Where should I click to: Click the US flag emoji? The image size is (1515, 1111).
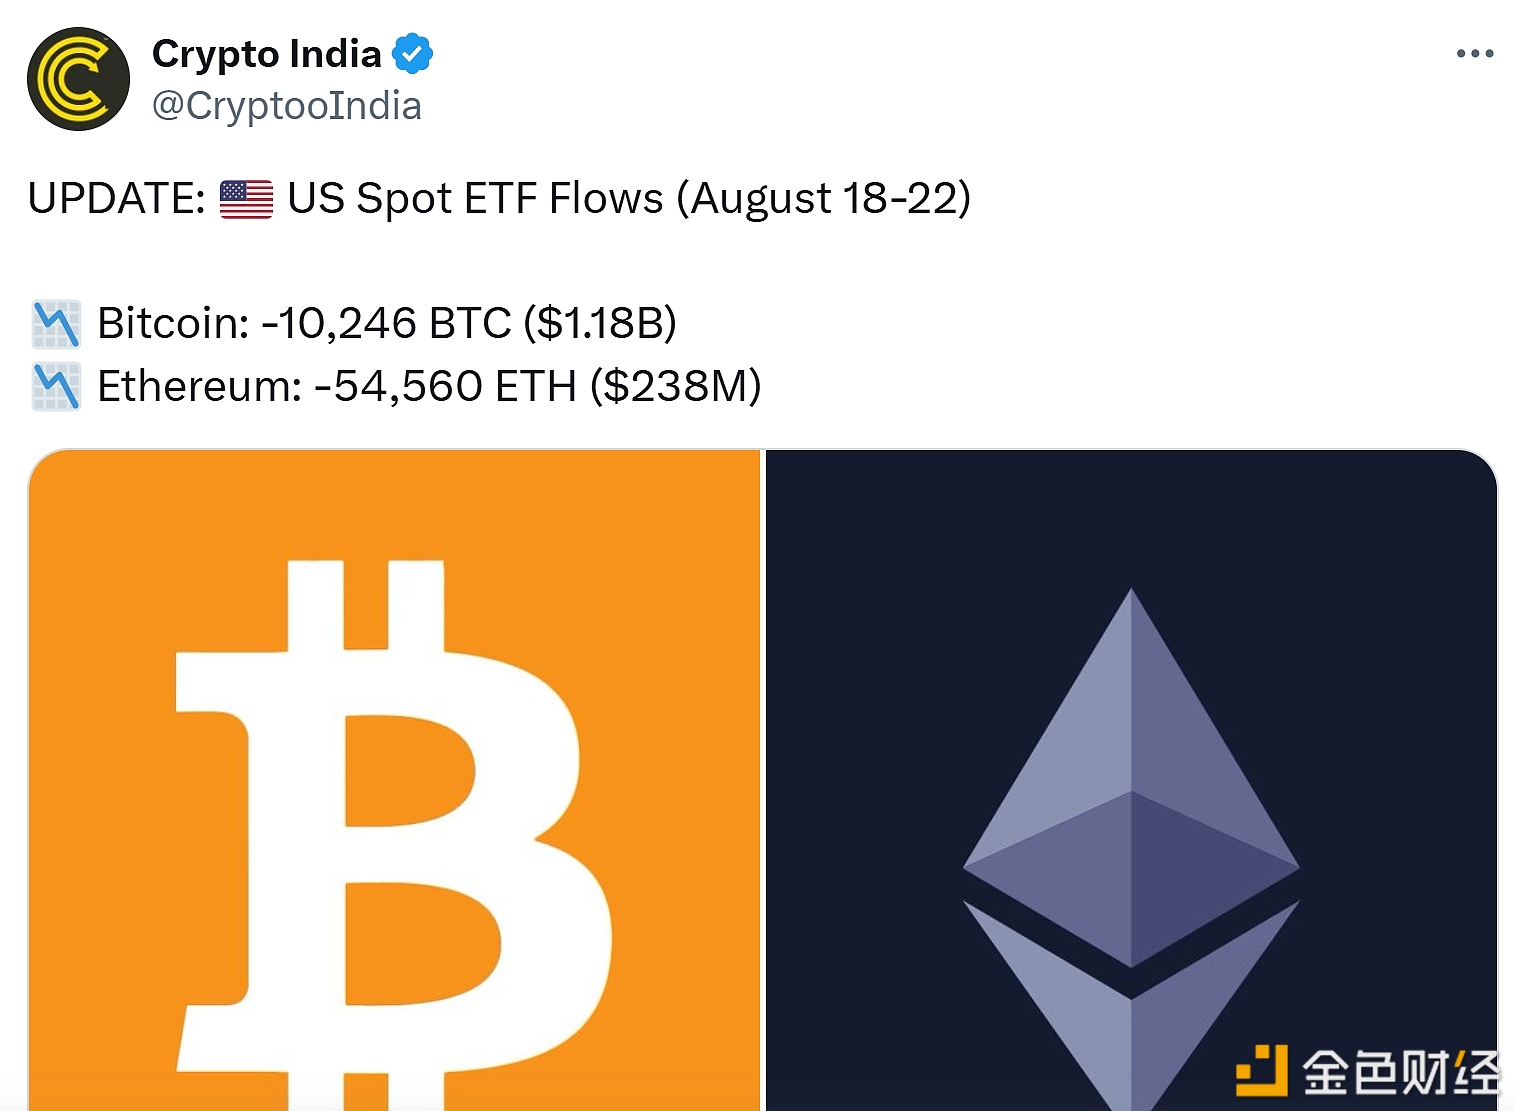(246, 199)
